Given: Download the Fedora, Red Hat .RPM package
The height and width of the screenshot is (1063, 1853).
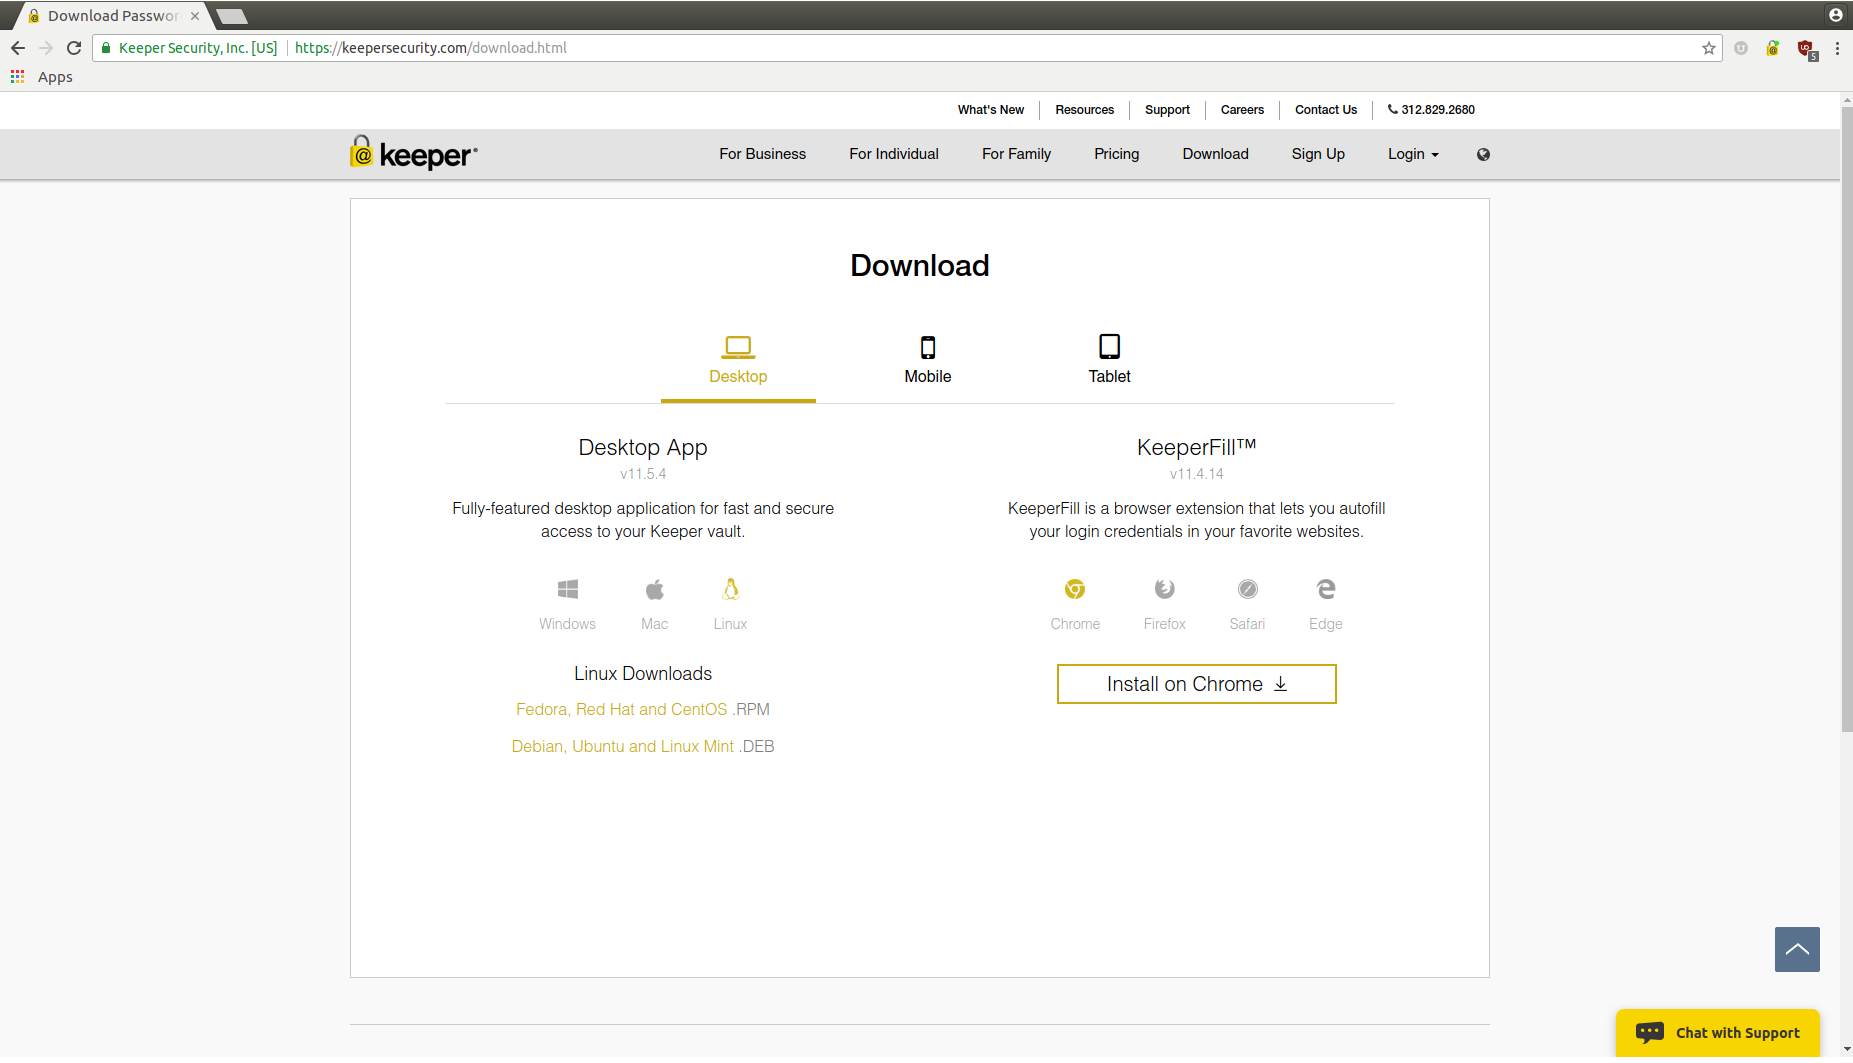Looking at the screenshot, I should point(642,709).
